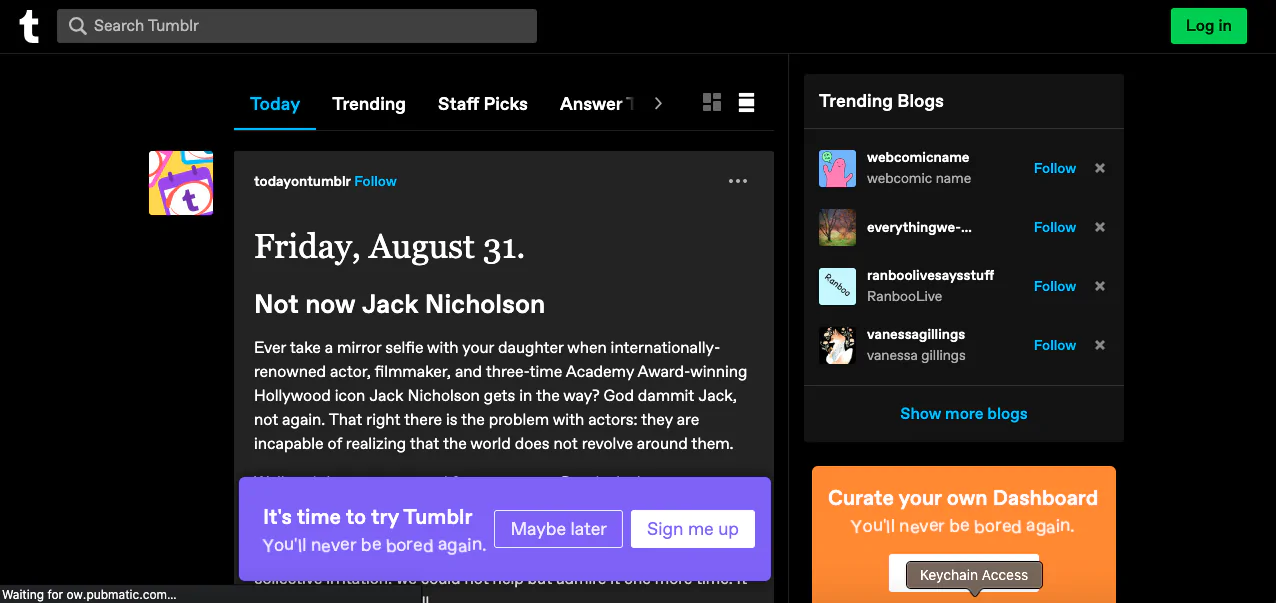Follow the everythingwe- blog
Viewport: 1276px width, 603px height.
(x=1055, y=227)
